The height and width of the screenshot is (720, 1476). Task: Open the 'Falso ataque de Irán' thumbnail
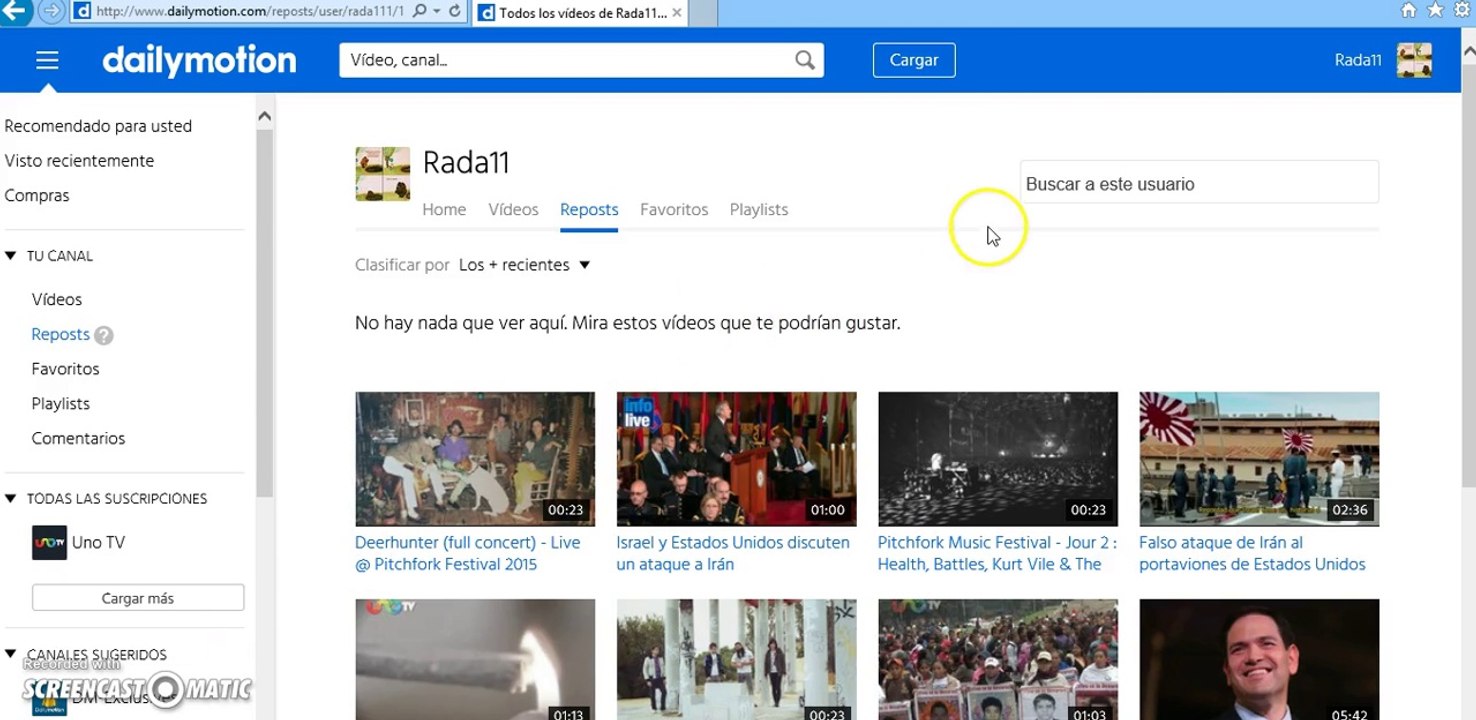(1259, 459)
